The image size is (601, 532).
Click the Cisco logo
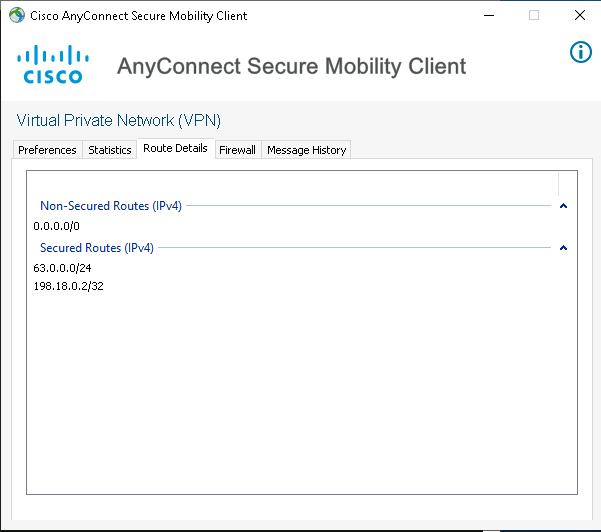tap(50, 64)
